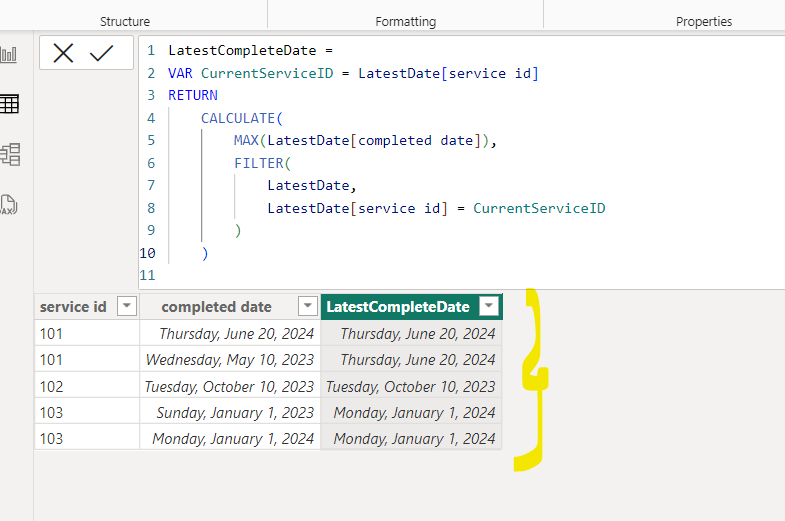Screen dimensions: 785x521
Task: Click the CALCULATE( function on line 4
Action: (242, 118)
